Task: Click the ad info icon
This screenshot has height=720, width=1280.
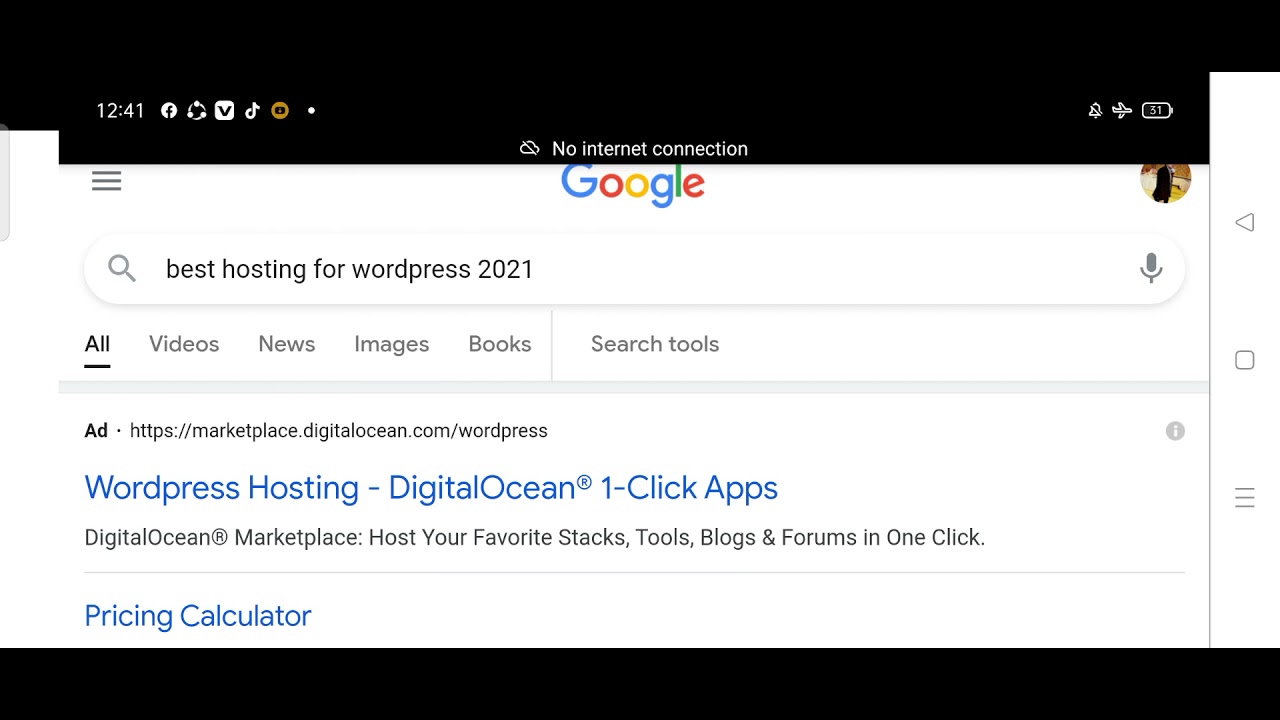Action: pos(1175,431)
